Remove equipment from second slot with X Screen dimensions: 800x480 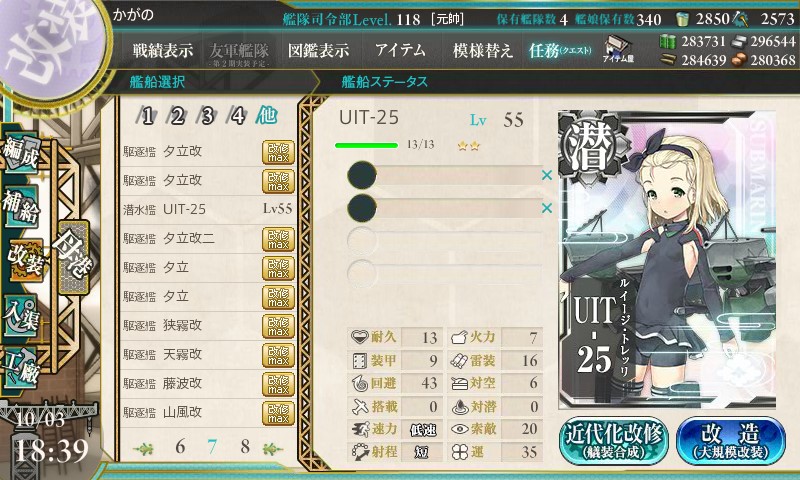click(x=547, y=208)
